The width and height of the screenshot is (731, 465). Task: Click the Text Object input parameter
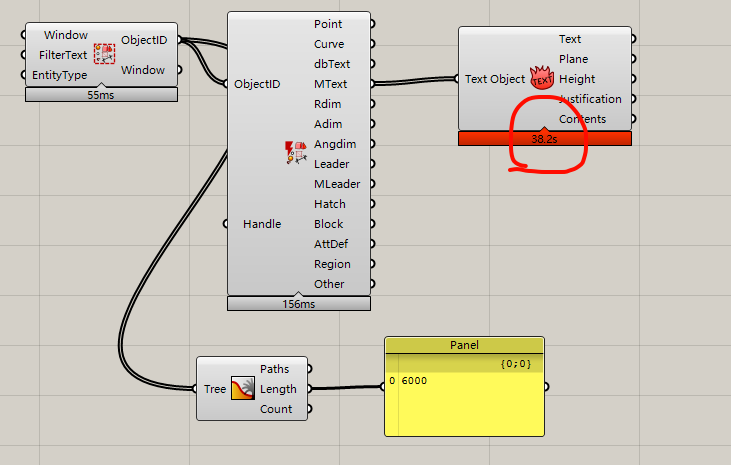tap(495, 79)
